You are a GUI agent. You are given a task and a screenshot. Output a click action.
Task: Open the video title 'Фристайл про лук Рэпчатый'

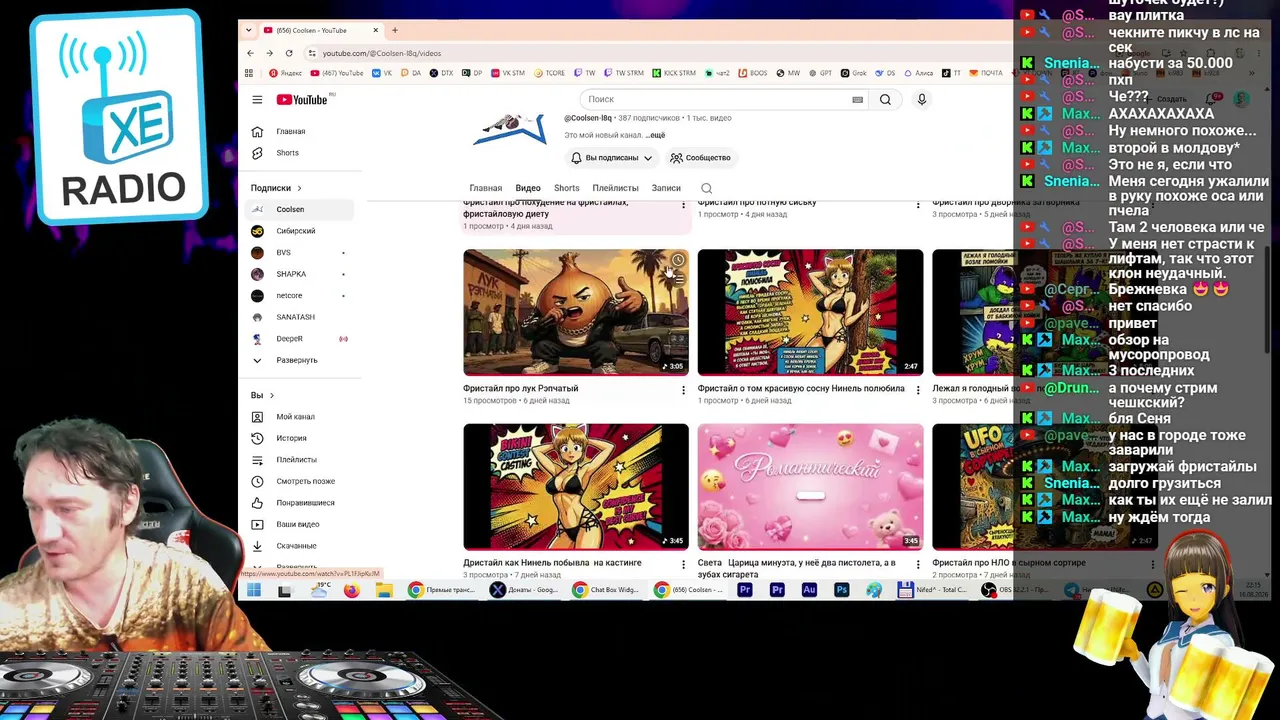521,389
